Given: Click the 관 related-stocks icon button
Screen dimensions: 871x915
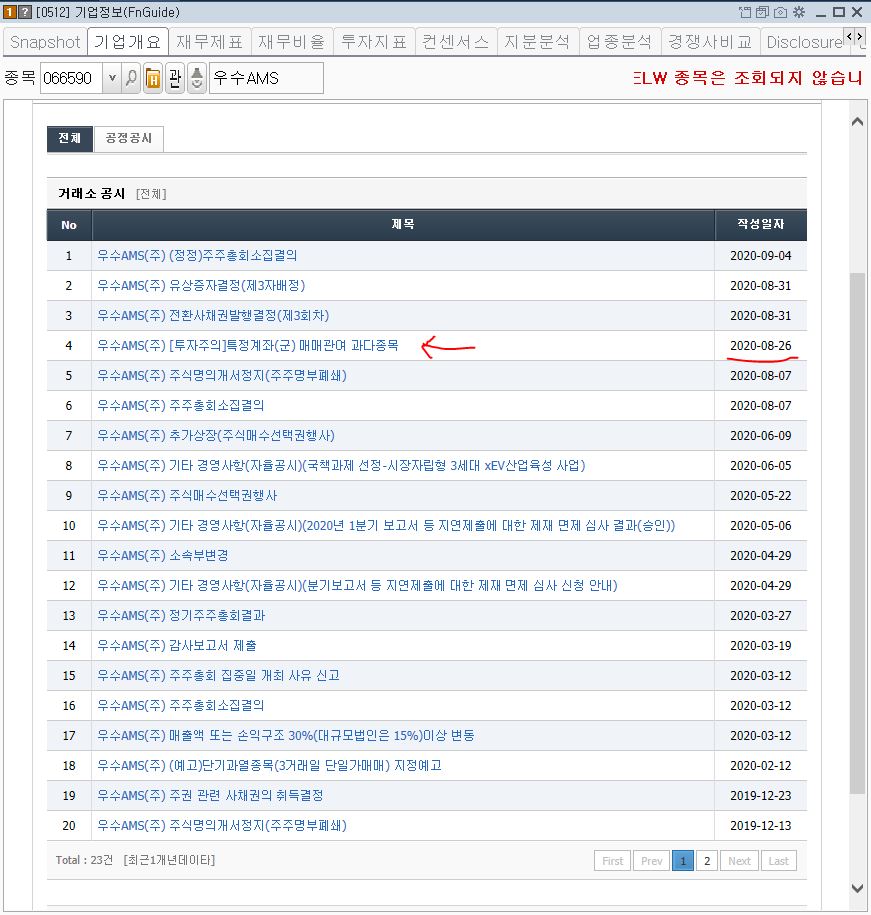Looking at the screenshot, I should [175, 78].
